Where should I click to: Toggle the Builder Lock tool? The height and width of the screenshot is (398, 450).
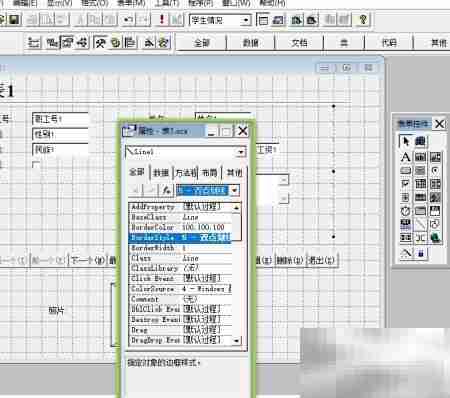tap(406, 254)
